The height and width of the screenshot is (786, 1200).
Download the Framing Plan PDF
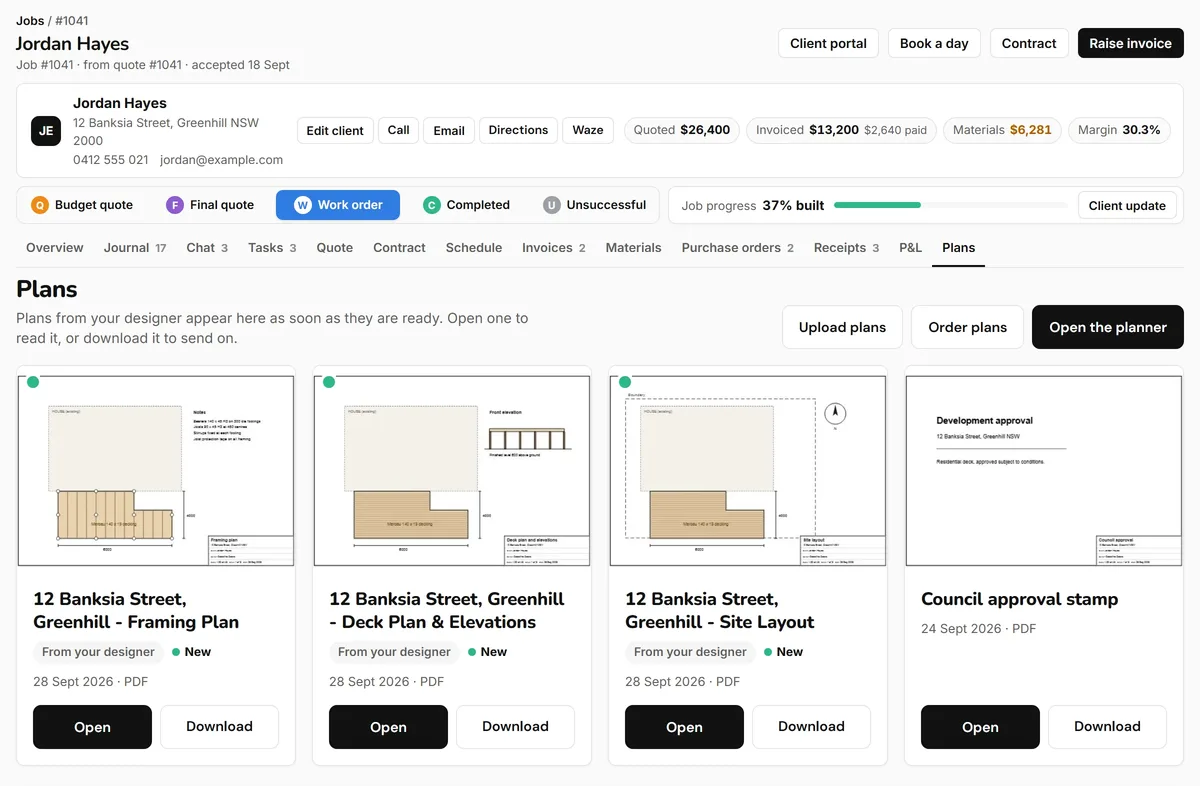point(219,727)
